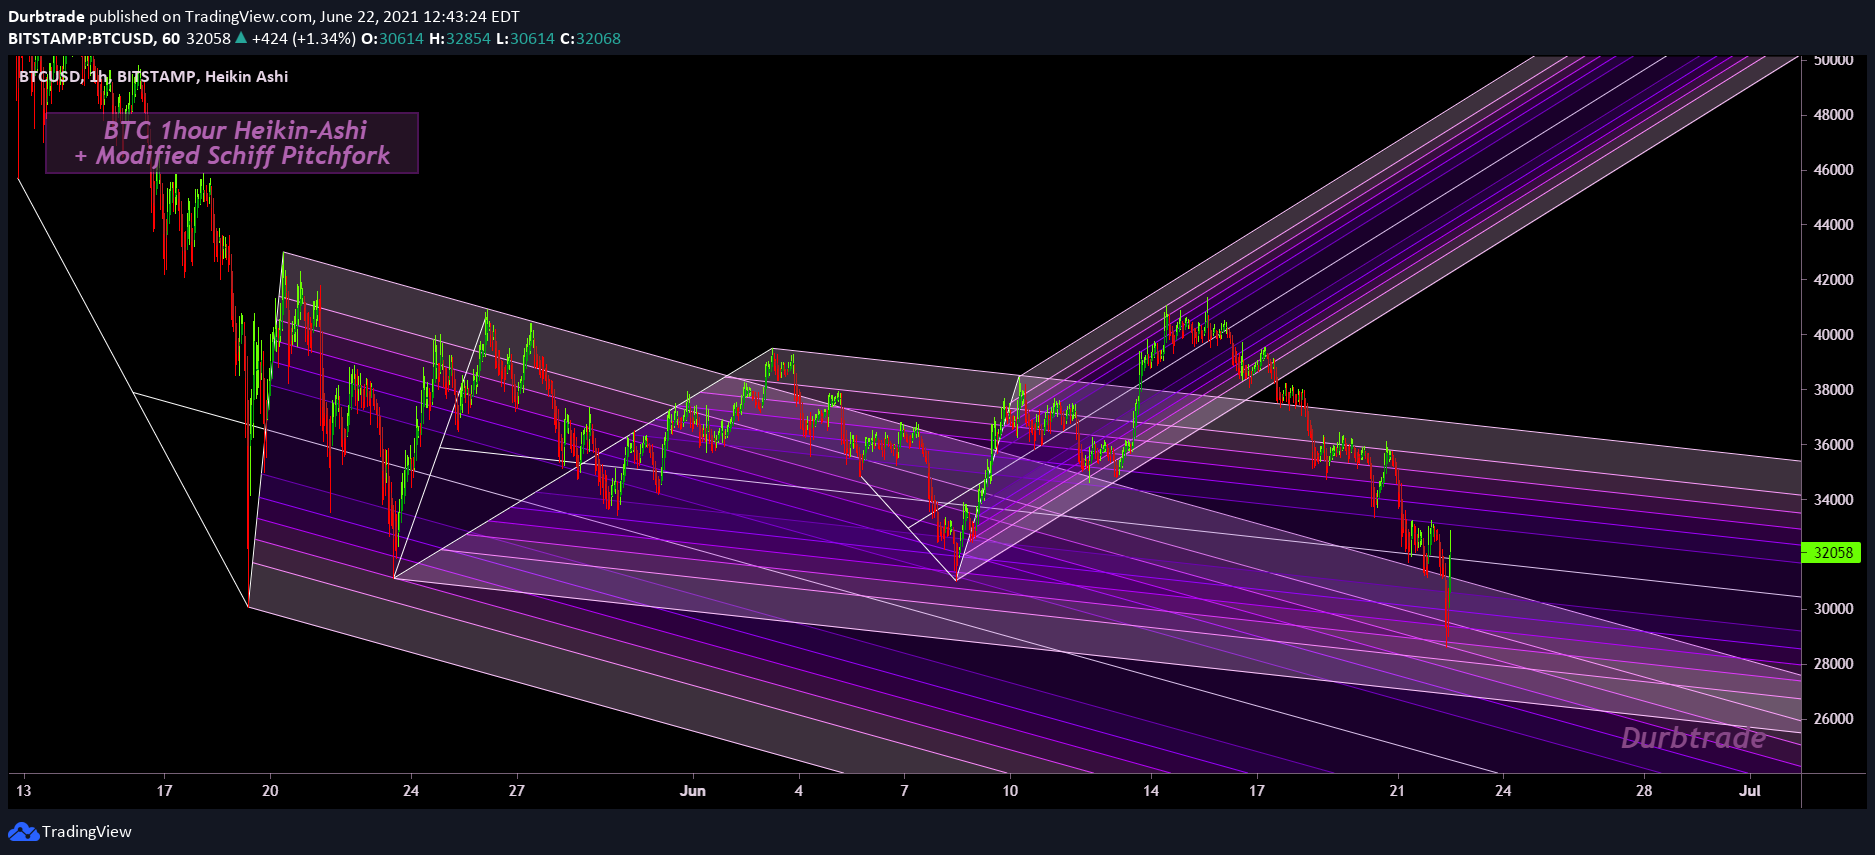Viewport: 1875px width, 855px height.
Task: Click the date label 14 on time axis
Action: coord(1151,791)
